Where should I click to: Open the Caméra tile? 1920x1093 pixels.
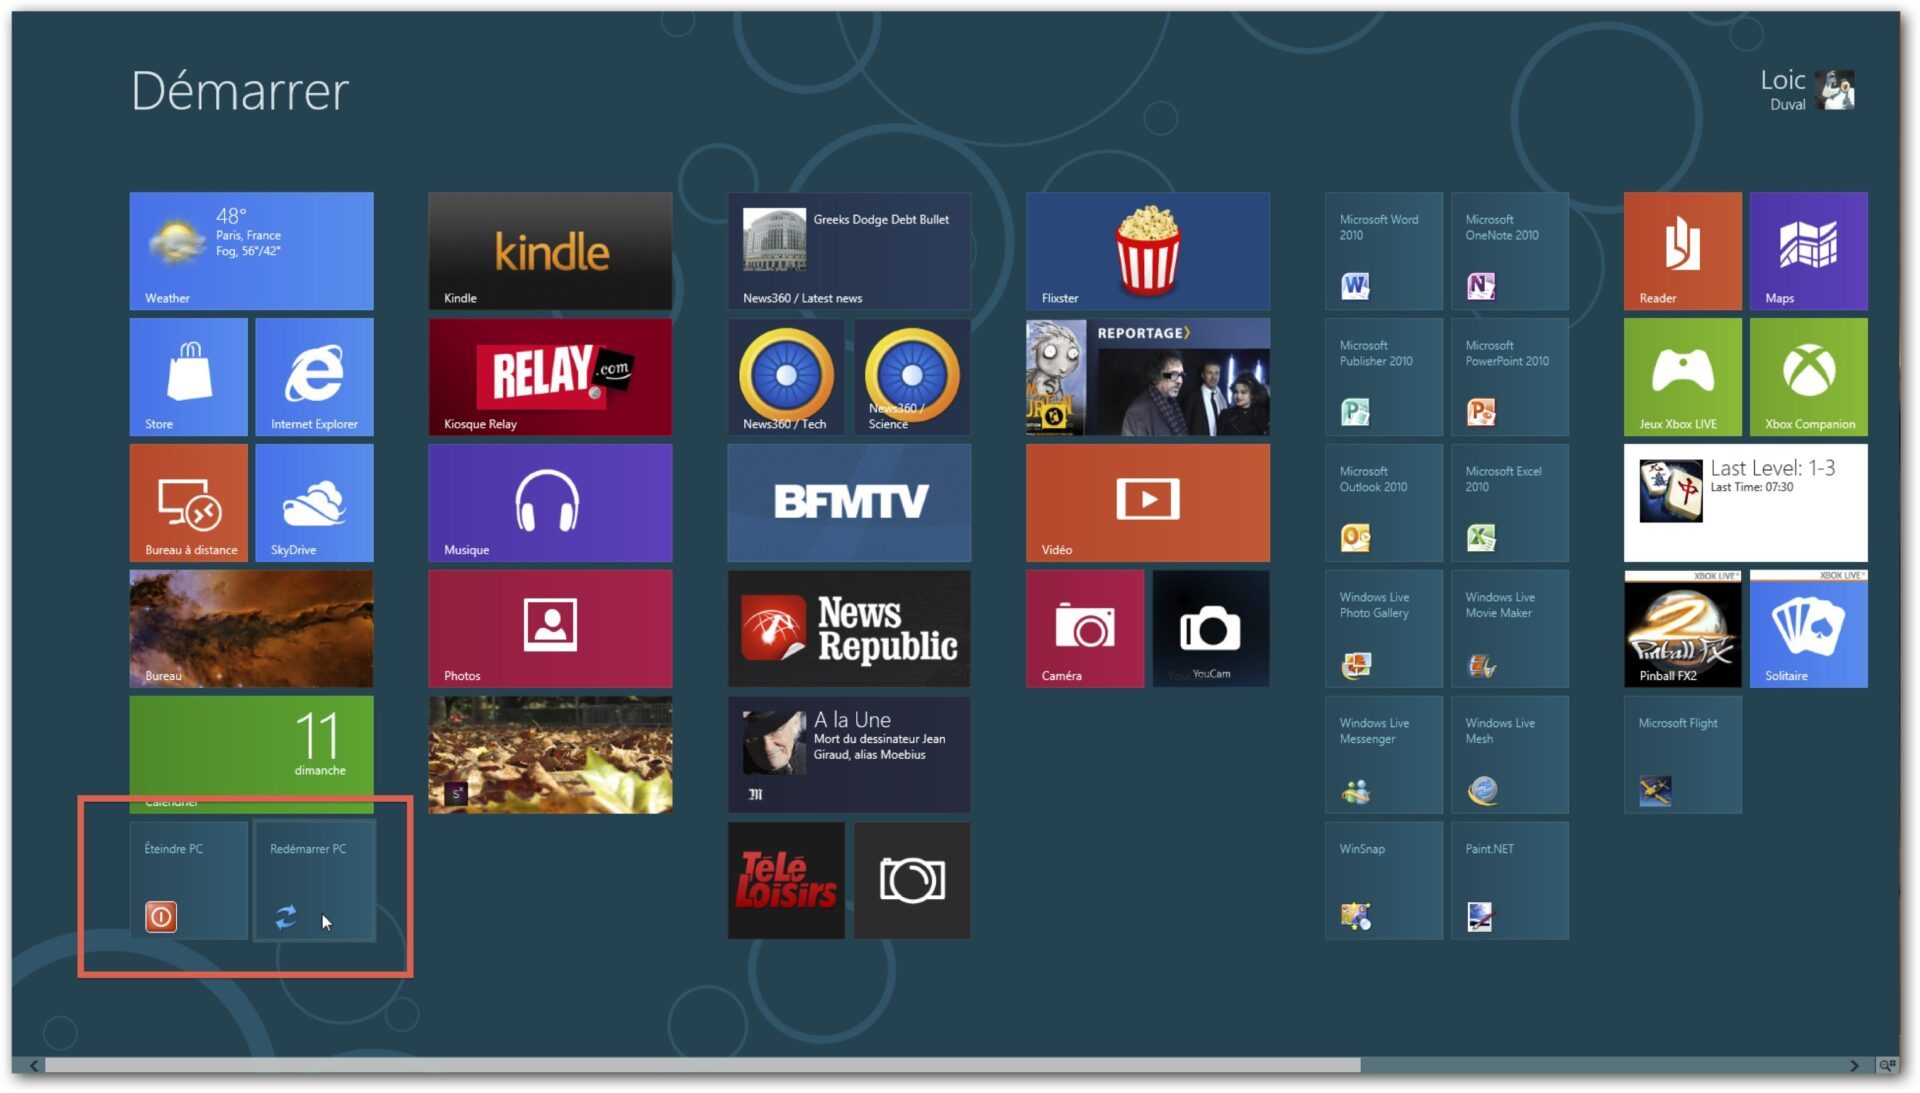pyautogui.click(x=1085, y=629)
